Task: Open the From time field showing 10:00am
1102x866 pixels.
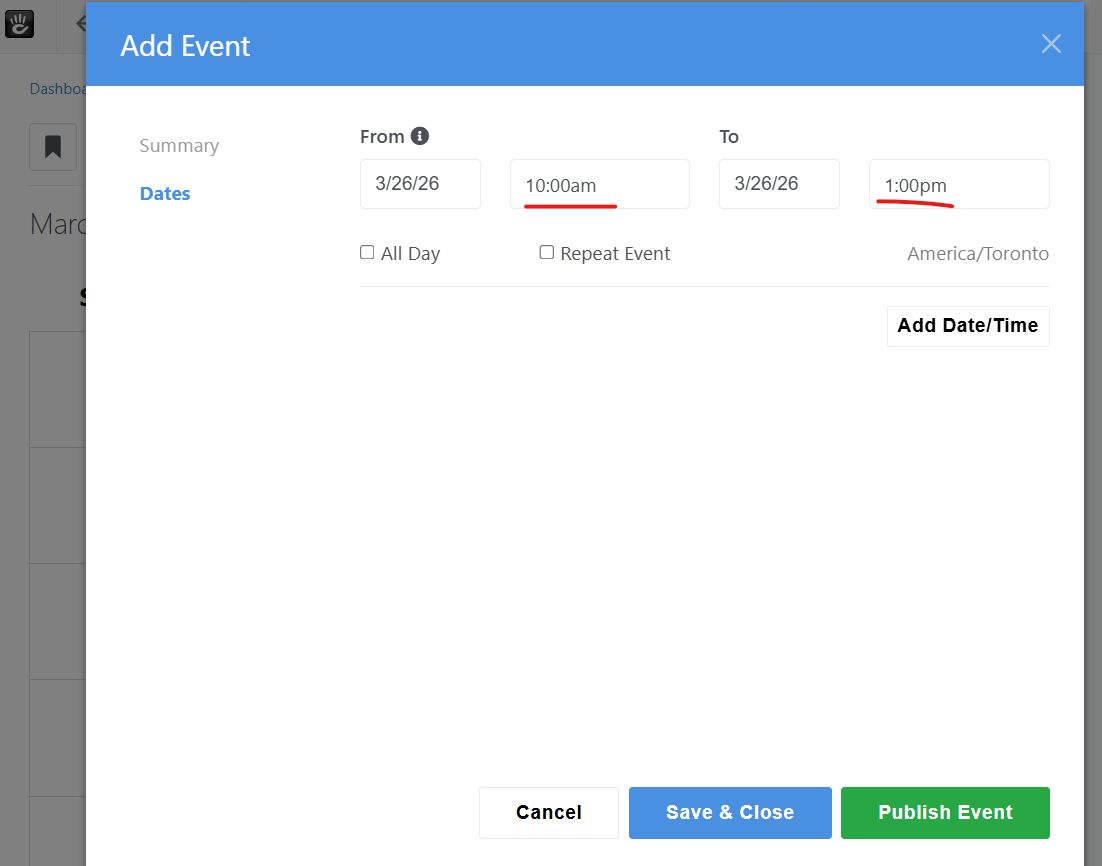Action: pos(599,185)
